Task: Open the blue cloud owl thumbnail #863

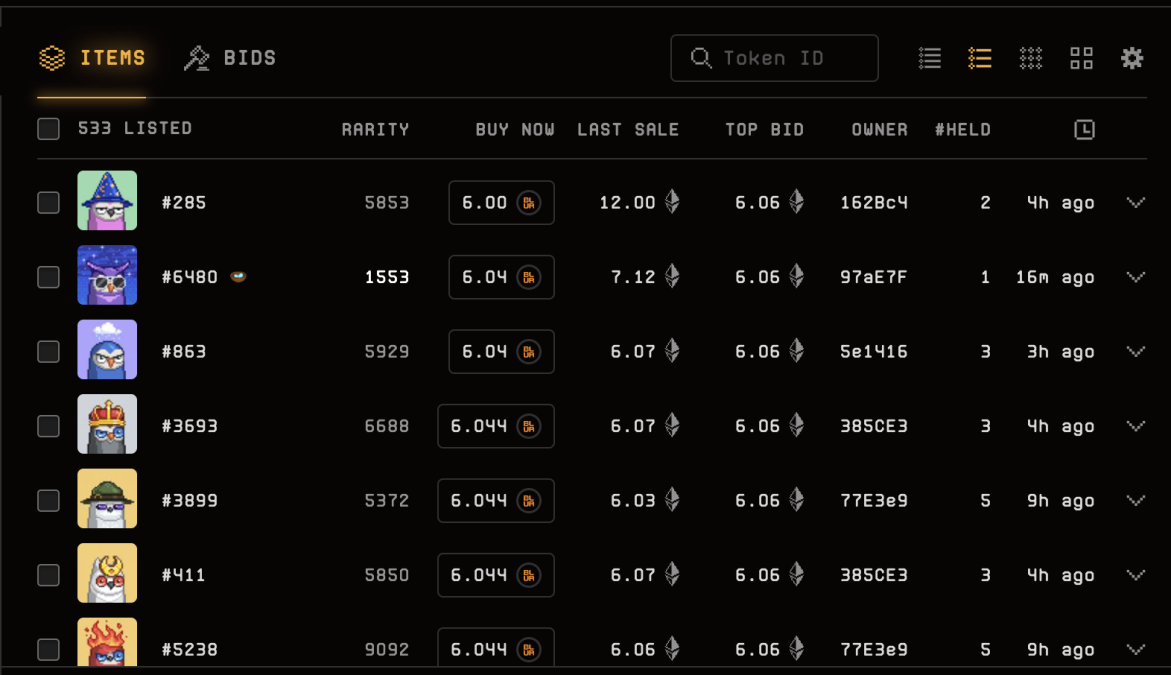Action: pos(107,349)
